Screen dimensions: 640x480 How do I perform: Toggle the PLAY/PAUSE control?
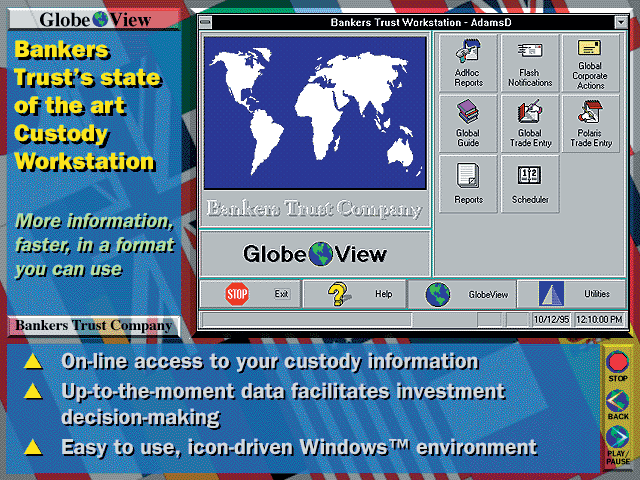617,443
